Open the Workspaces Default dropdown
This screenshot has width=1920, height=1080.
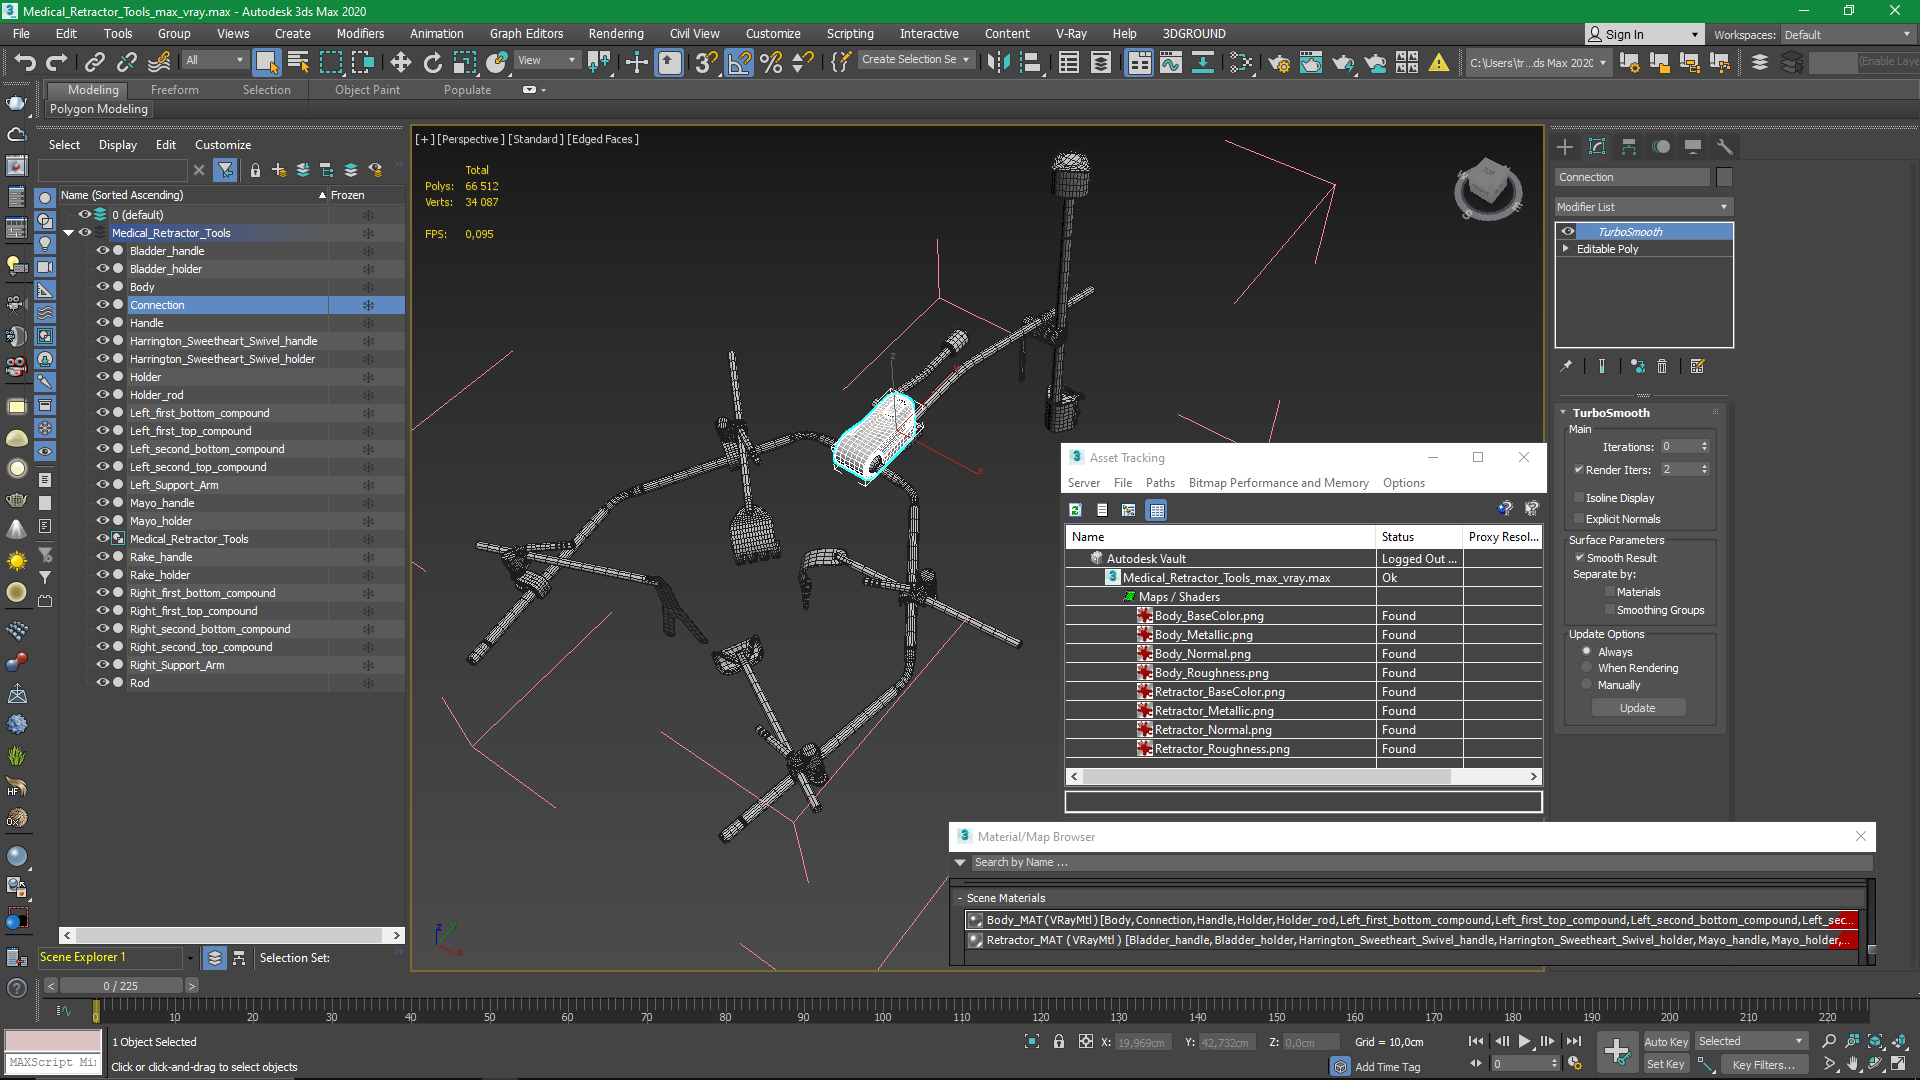(x=1847, y=35)
